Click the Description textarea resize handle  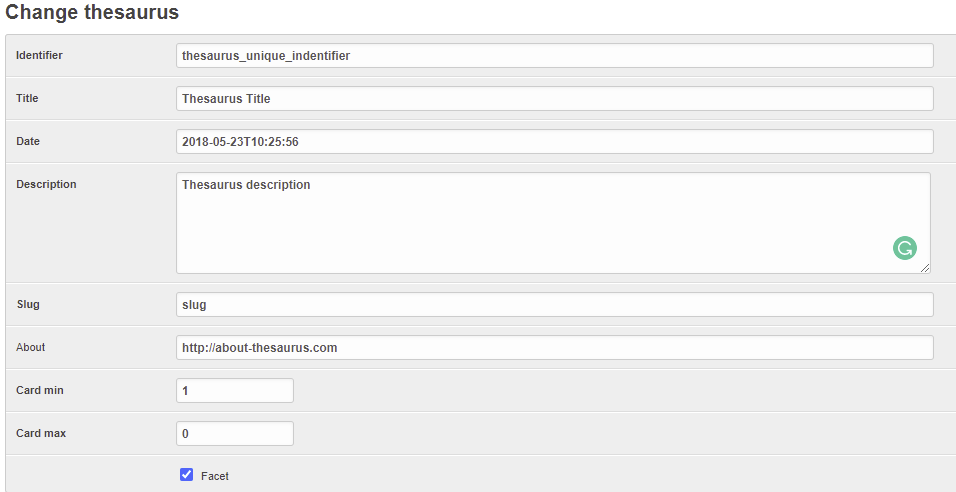coord(925,268)
